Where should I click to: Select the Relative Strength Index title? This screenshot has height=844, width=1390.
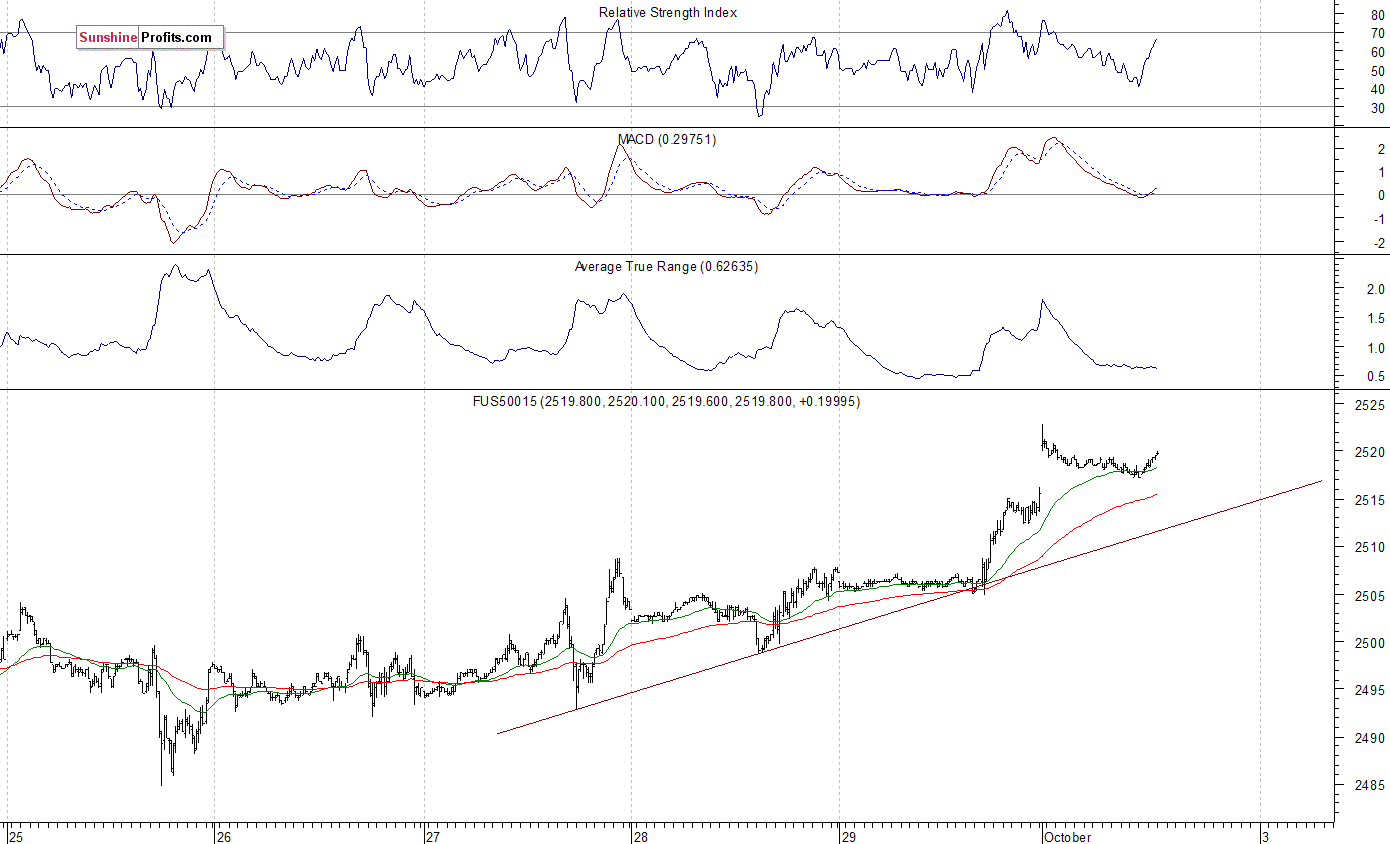(x=668, y=12)
